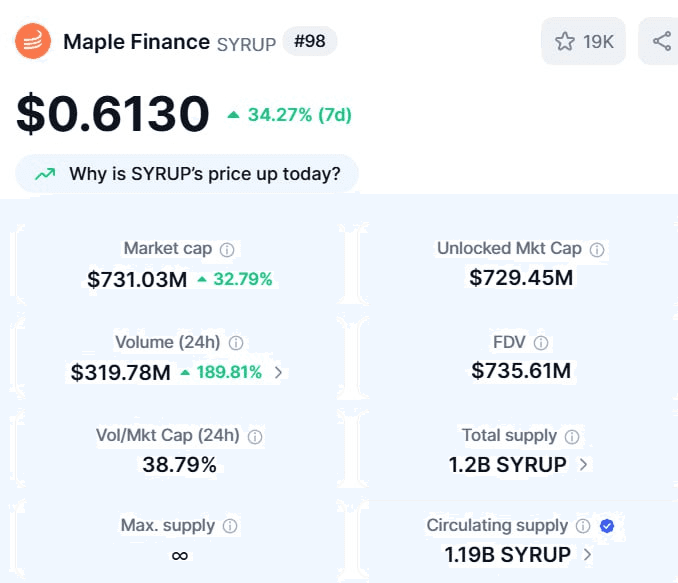678x583 pixels.
Task: Click the Circulating supply info icon
Action: (583, 526)
